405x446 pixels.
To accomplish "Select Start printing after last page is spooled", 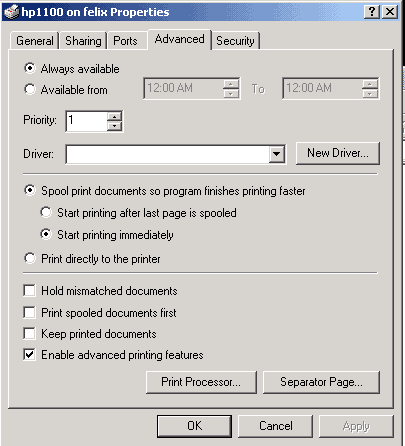I will [x=46, y=212].
